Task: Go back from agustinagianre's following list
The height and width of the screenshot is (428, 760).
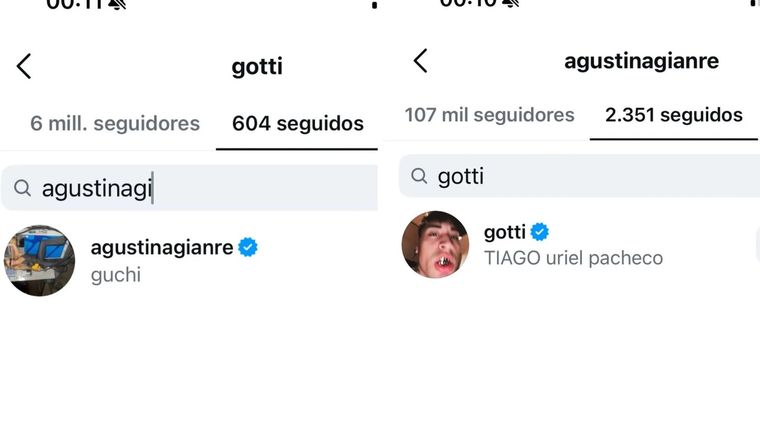Action: [421, 61]
